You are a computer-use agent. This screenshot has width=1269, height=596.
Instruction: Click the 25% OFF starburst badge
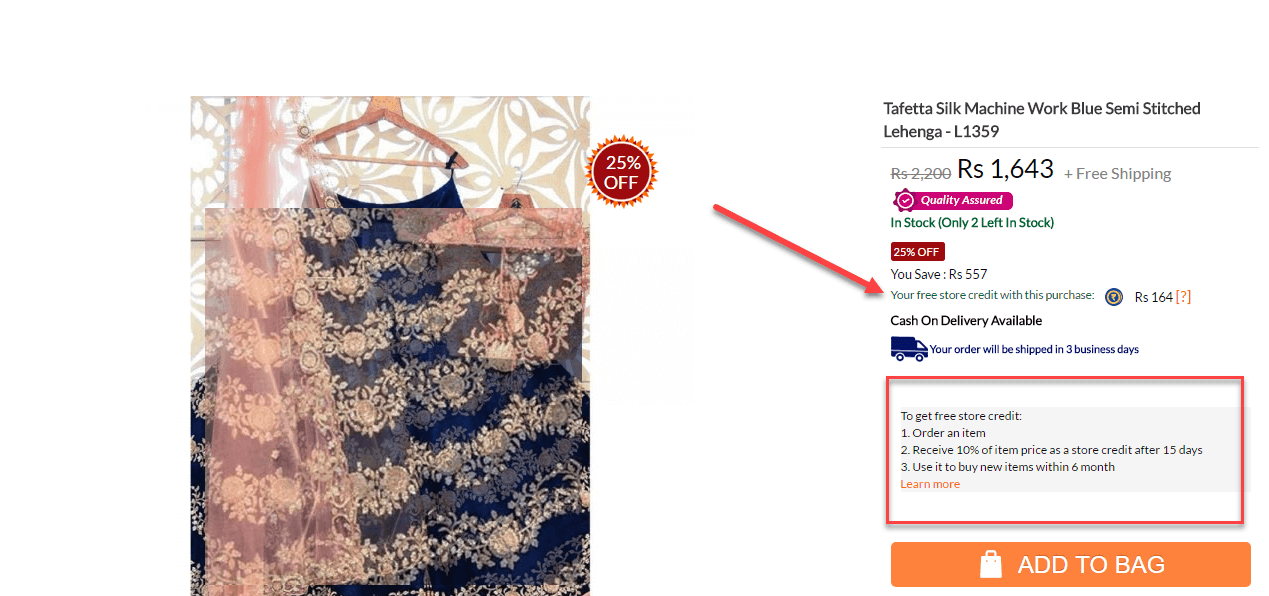coord(621,172)
